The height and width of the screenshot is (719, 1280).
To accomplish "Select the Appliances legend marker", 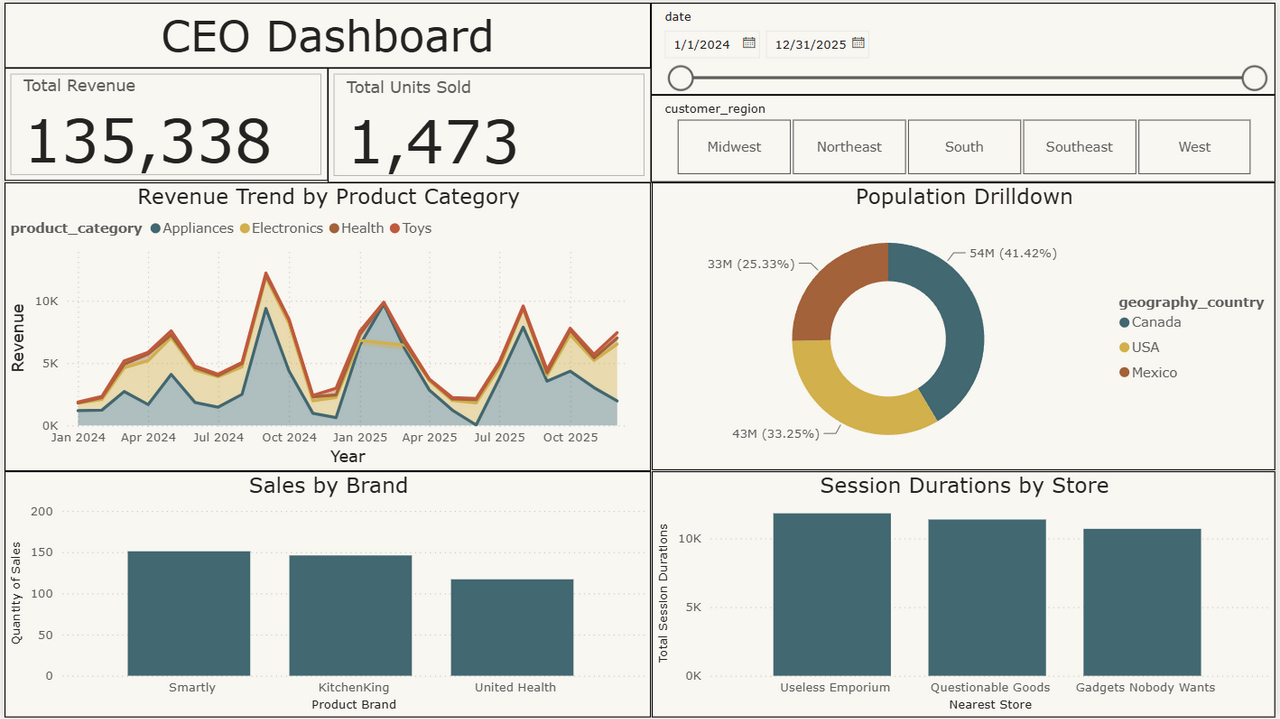I will coord(156,229).
